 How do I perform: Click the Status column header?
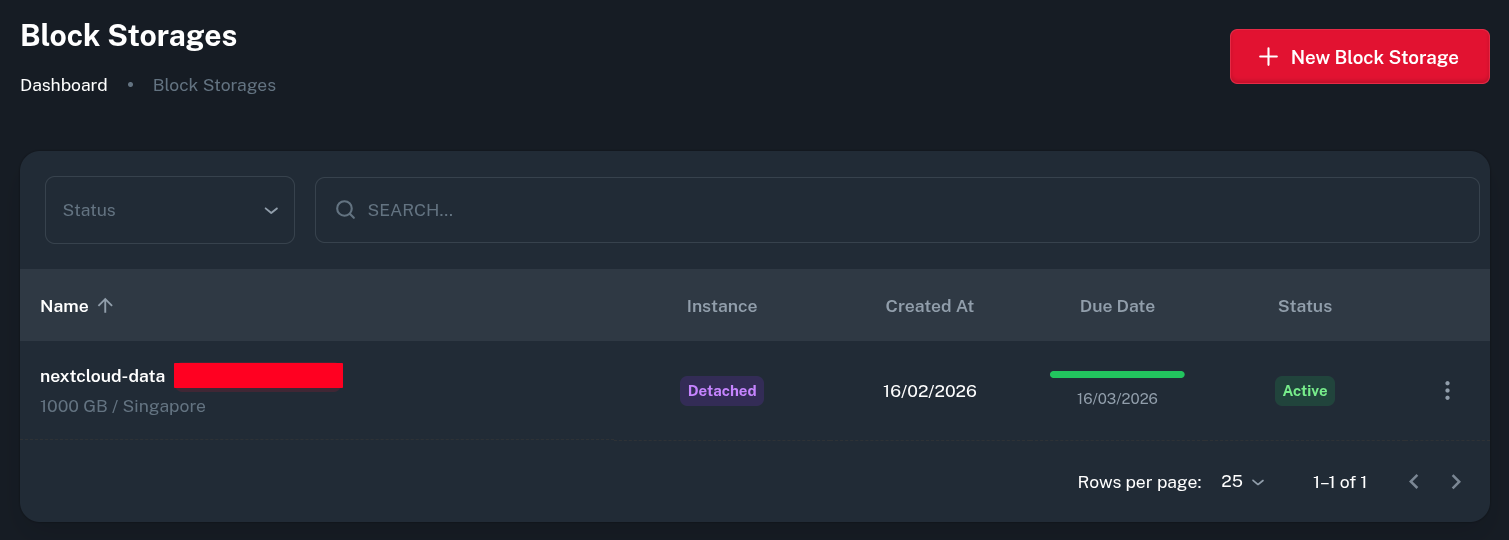click(x=1304, y=306)
